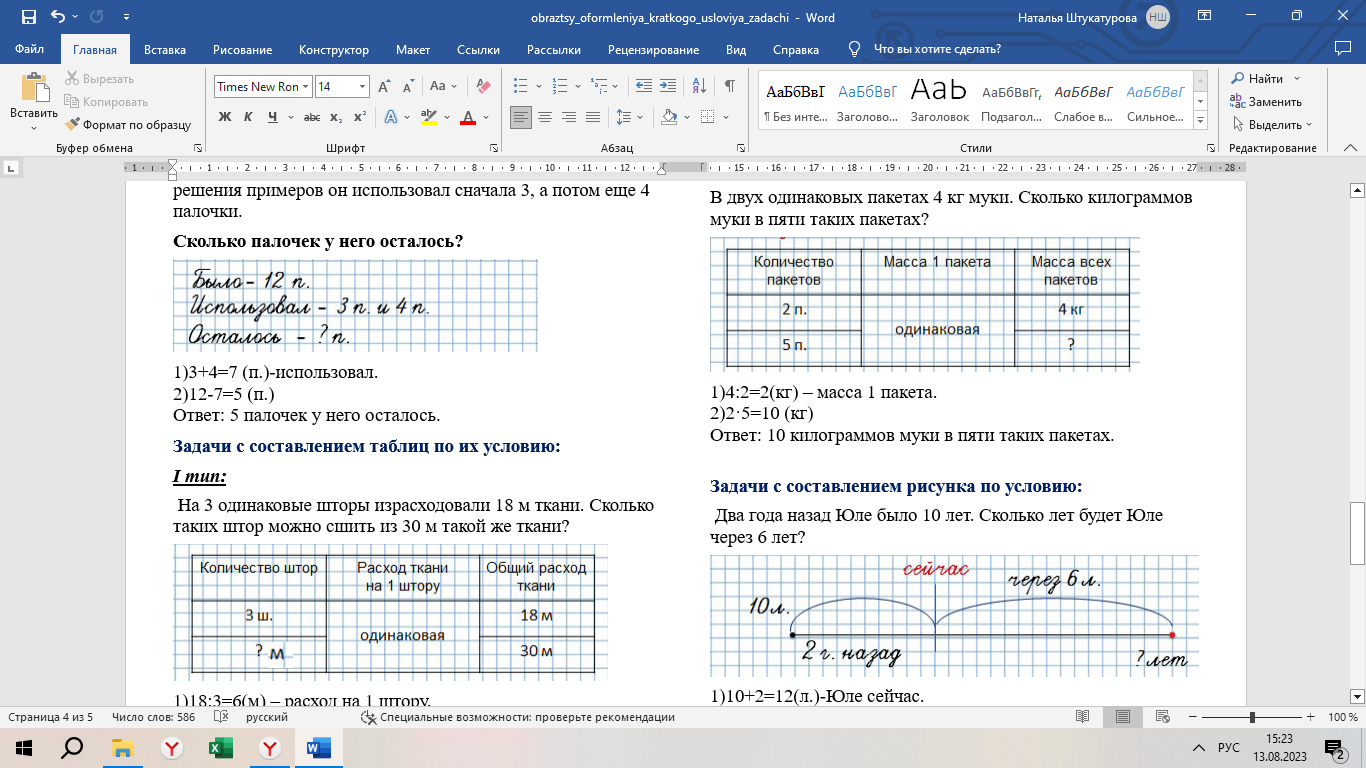The height and width of the screenshot is (768, 1366).
Task: Toggle Bold (Ж) formatting
Action: pyautogui.click(x=225, y=117)
